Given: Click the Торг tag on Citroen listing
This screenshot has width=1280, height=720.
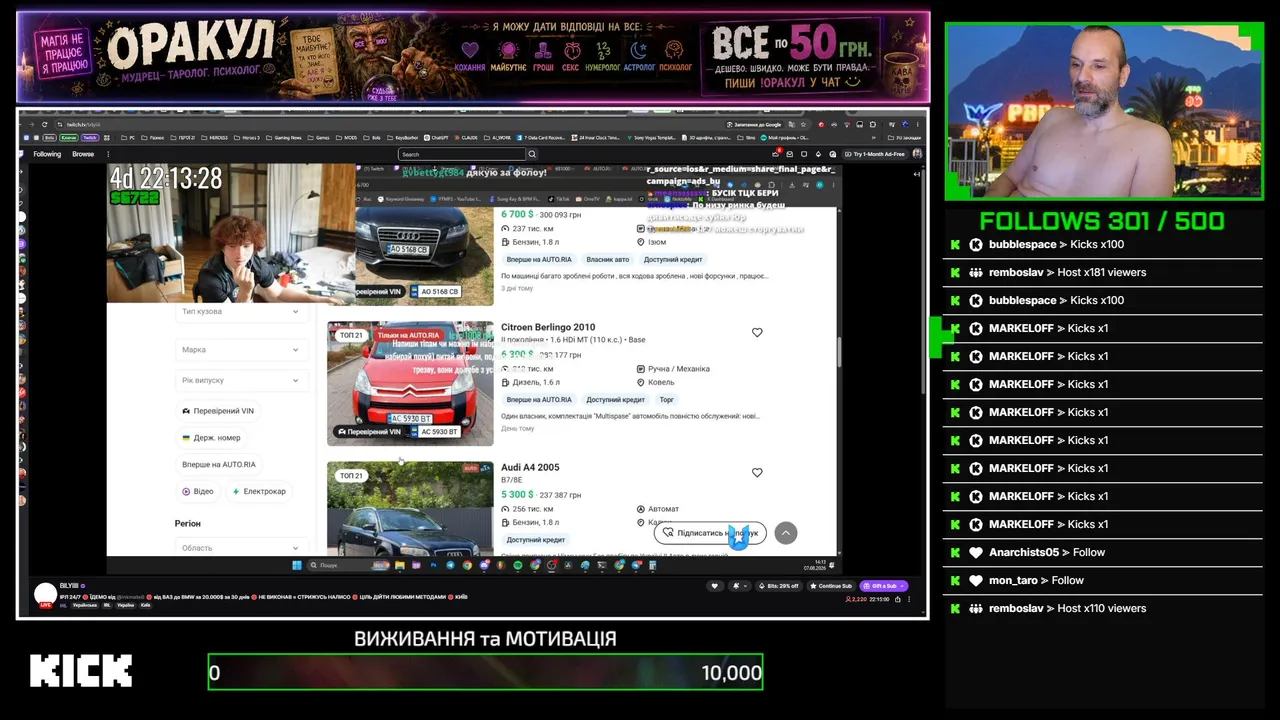Looking at the screenshot, I should tap(667, 400).
